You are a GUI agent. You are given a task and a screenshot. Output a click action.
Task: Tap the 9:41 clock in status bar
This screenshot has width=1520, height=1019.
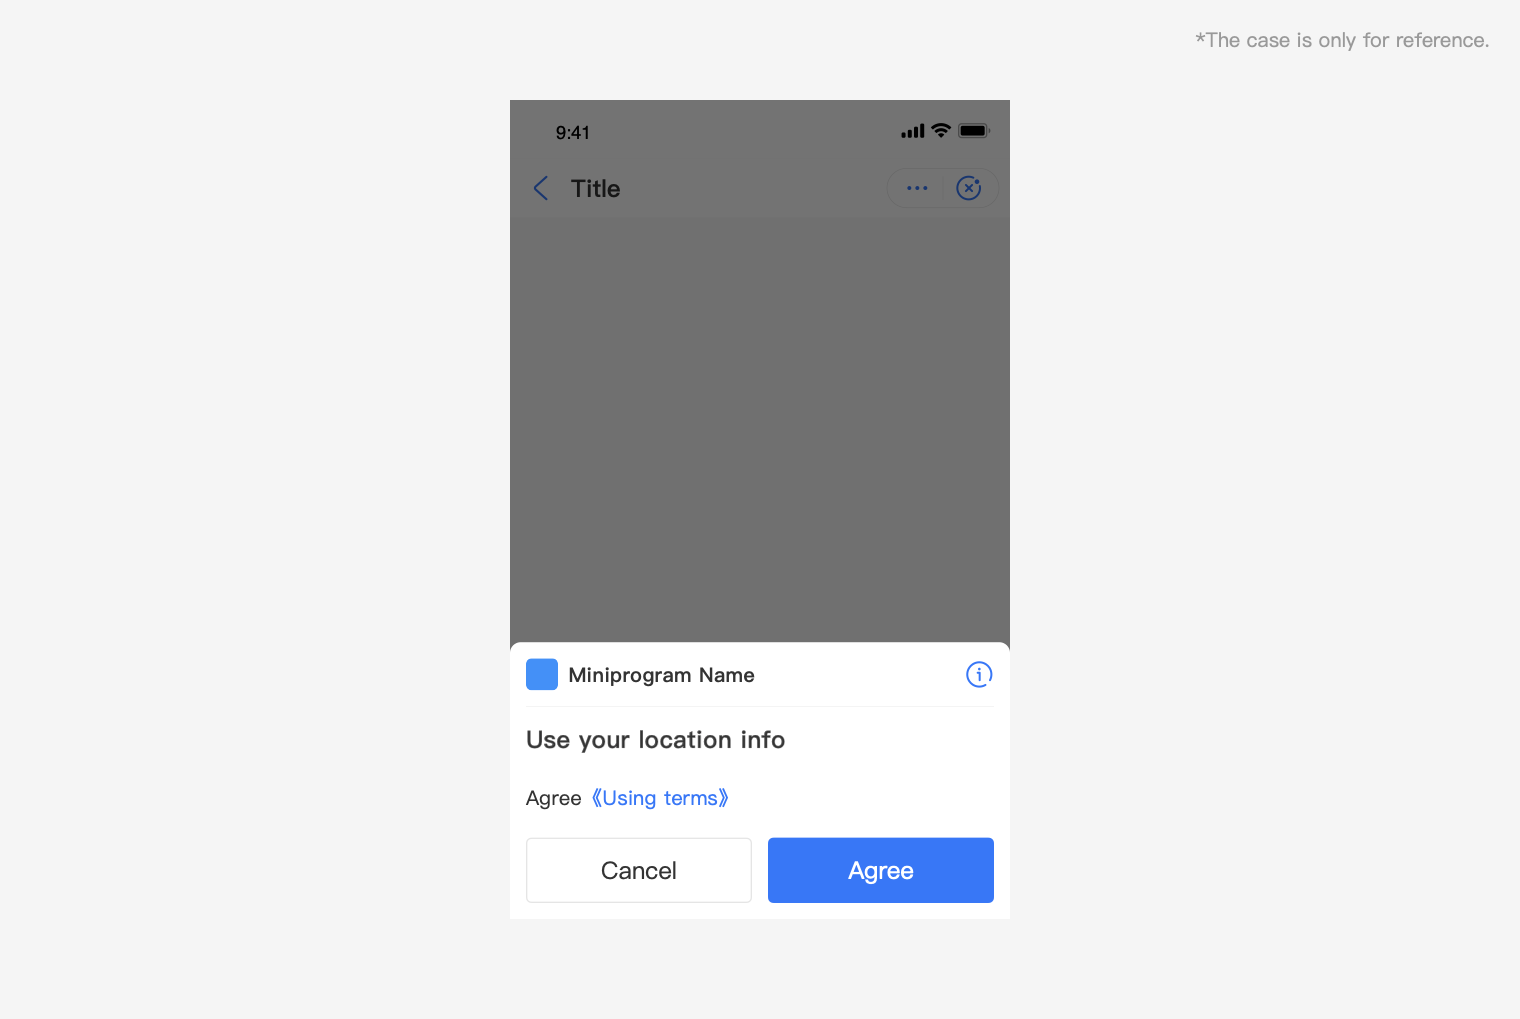tap(573, 133)
